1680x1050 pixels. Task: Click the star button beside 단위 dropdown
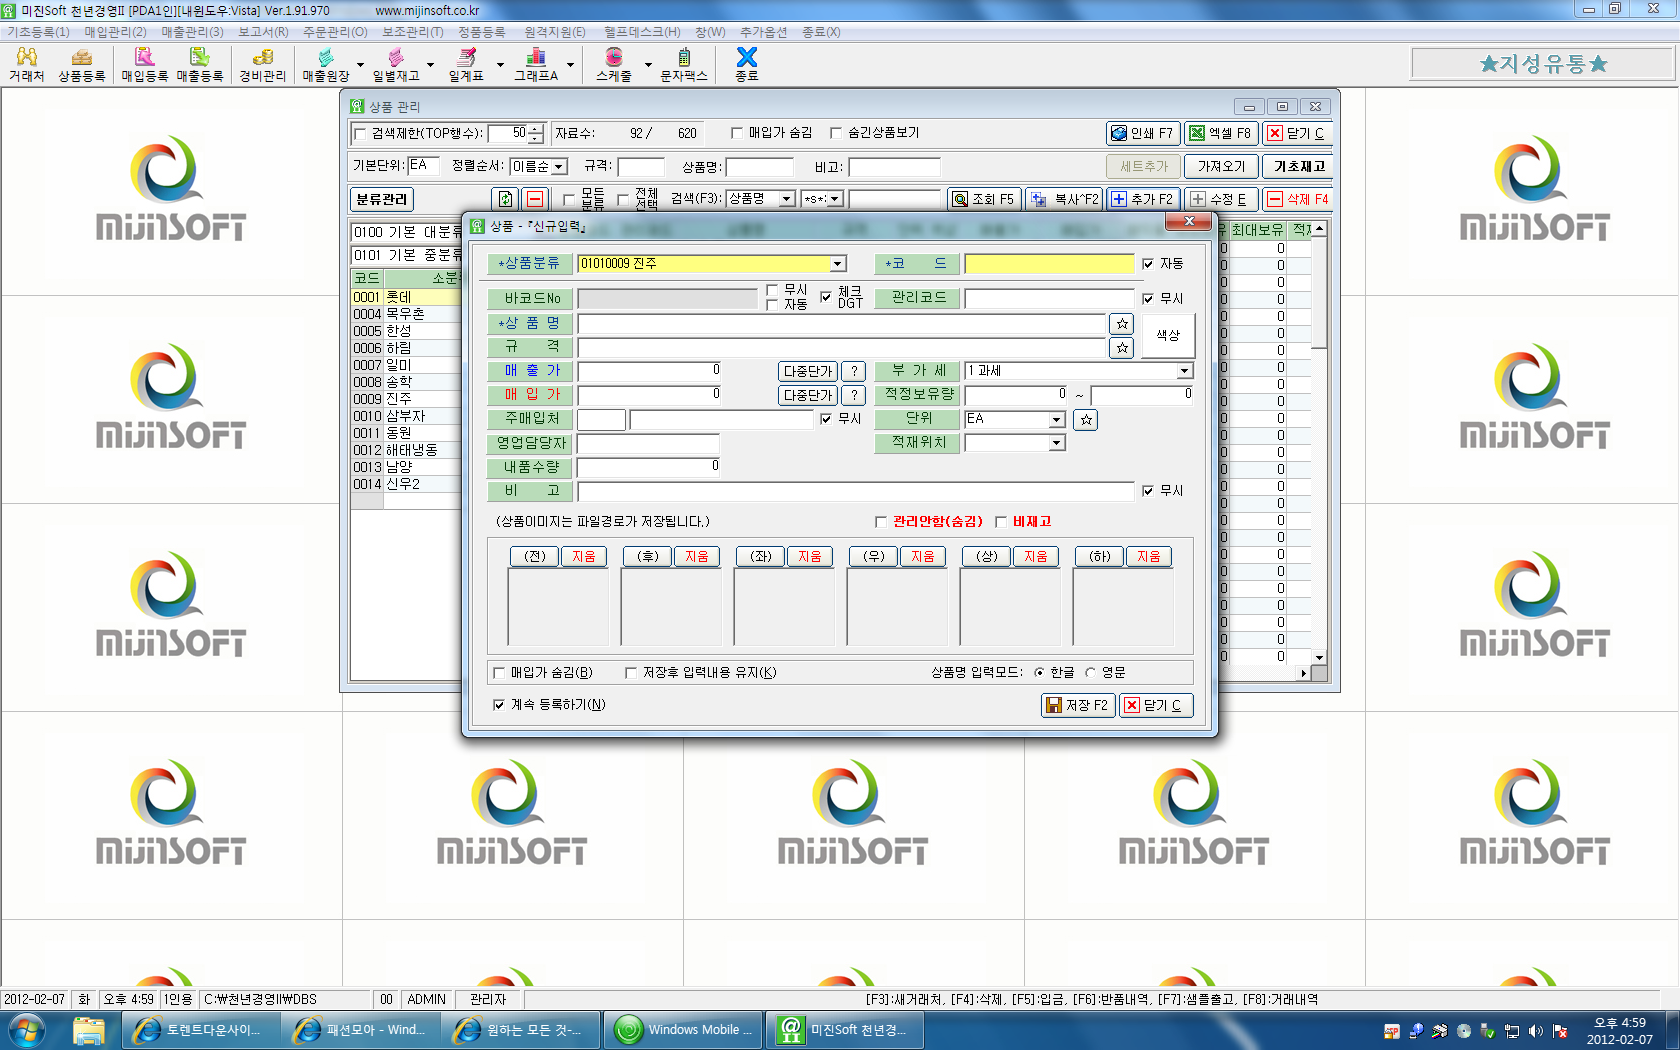(x=1086, y=420)
